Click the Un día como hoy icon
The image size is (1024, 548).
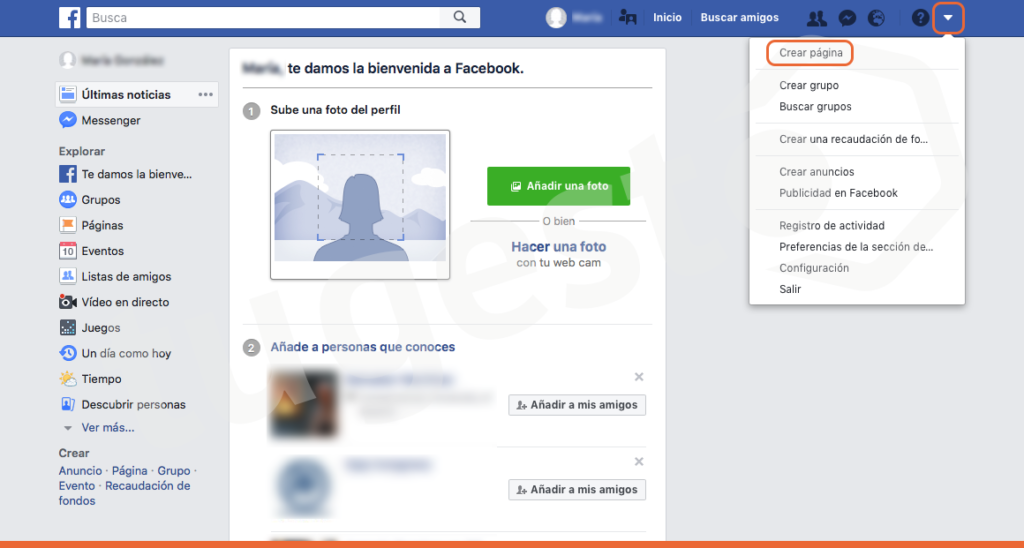click(x=67, y=353)
